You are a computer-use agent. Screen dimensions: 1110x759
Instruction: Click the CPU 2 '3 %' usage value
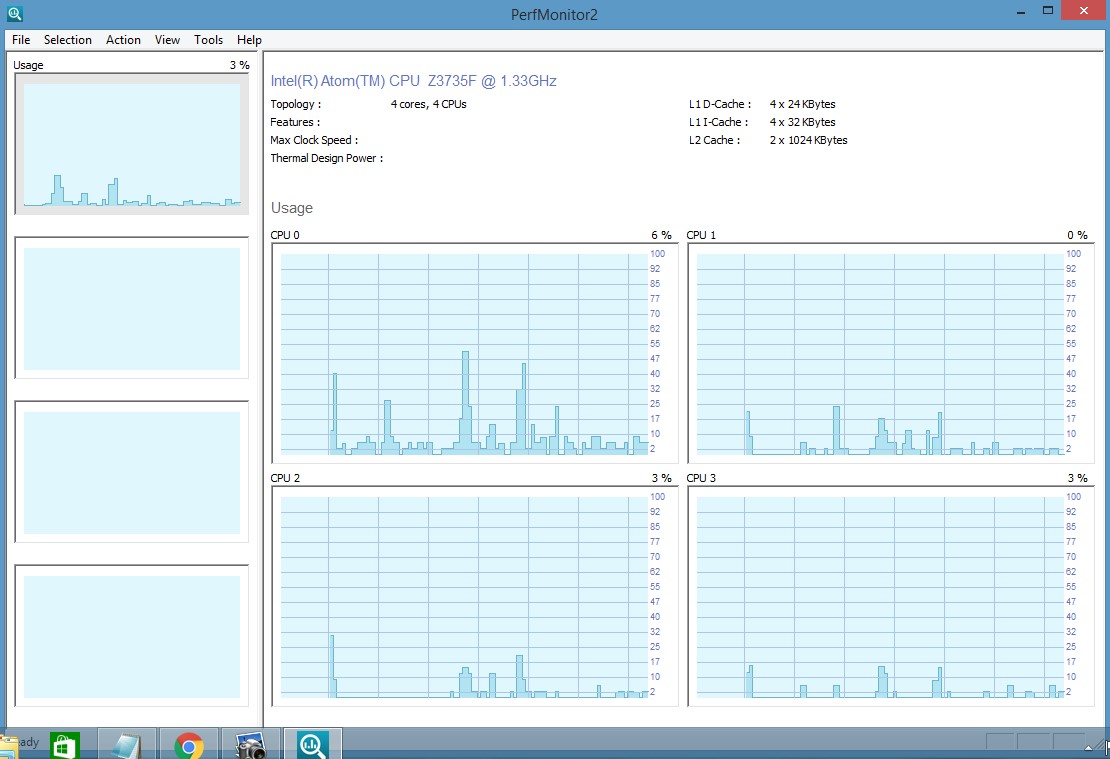(661, 478)
